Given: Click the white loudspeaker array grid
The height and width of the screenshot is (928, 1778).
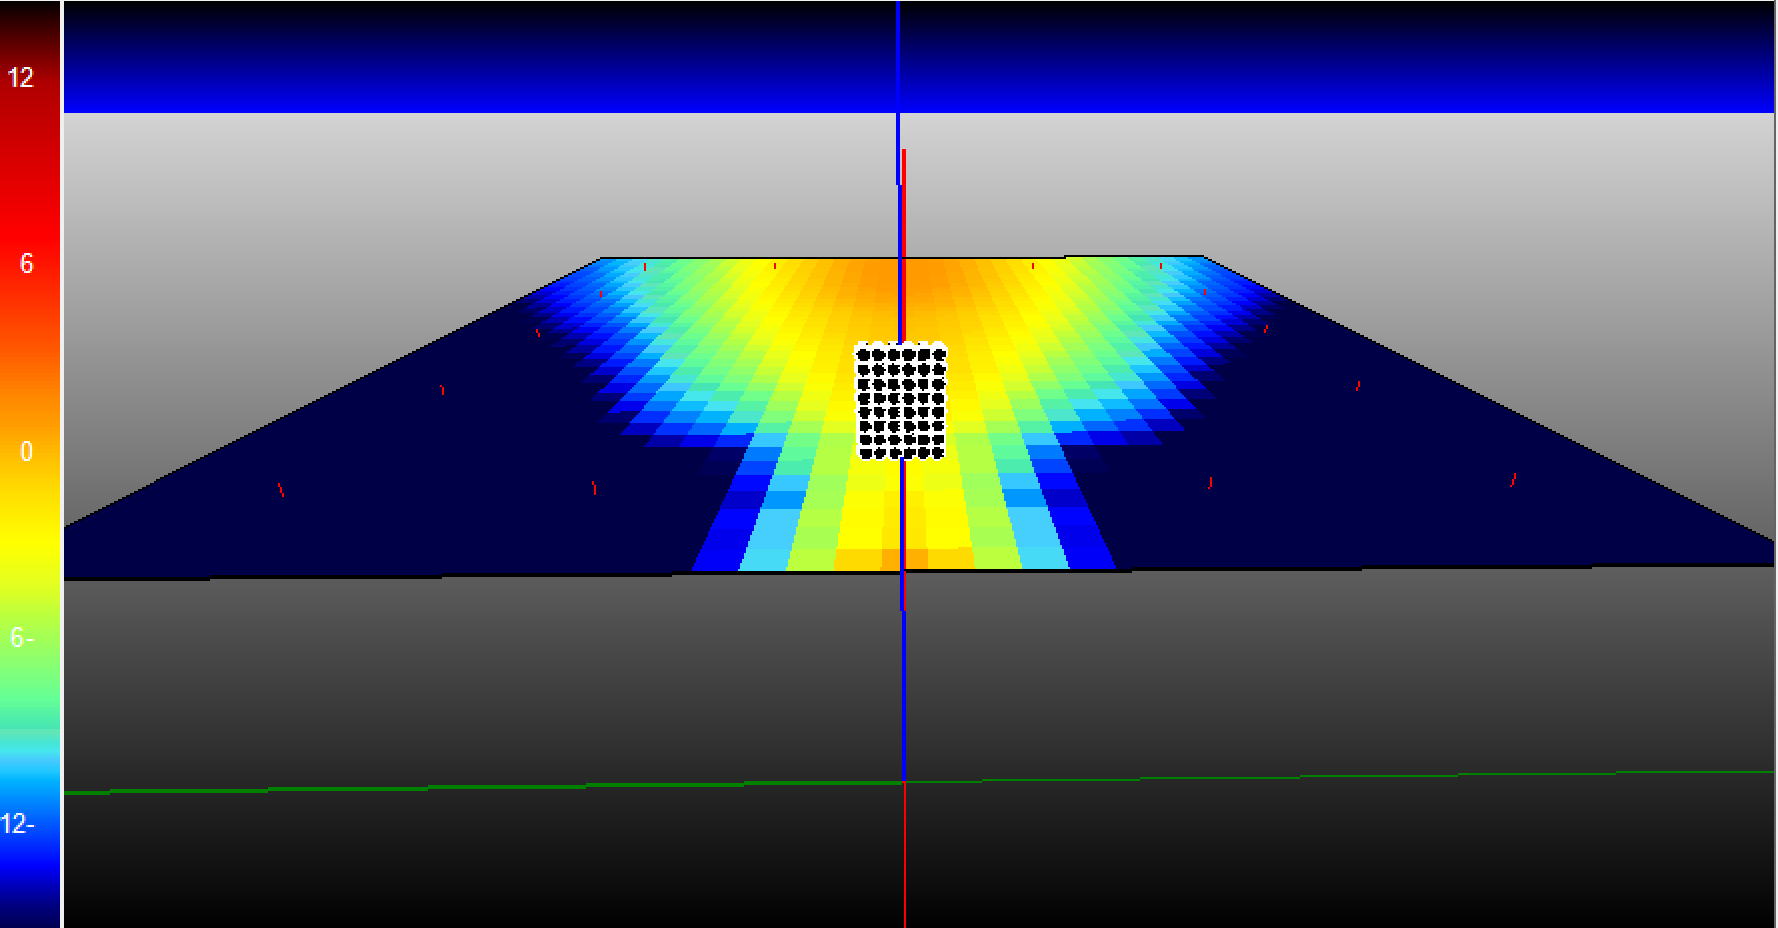Looking at the screenshot, I should pos(900,401).
